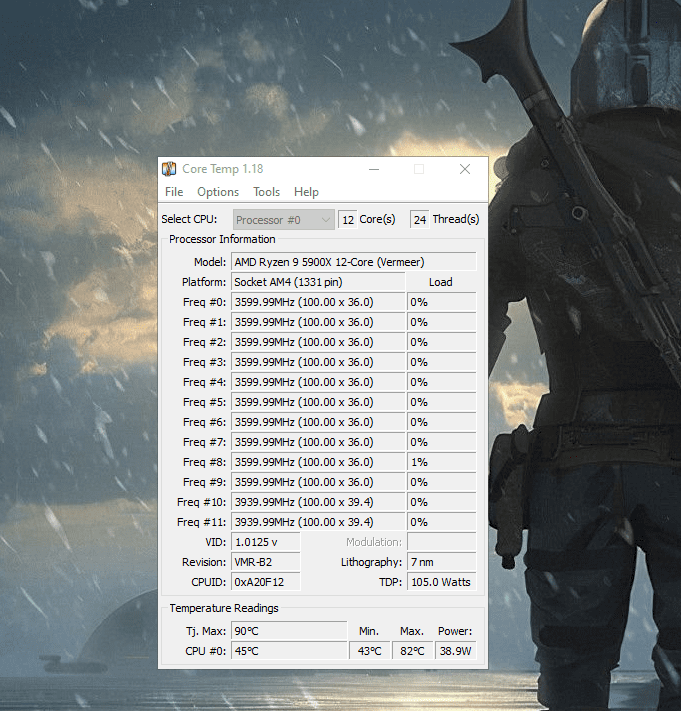Click the empty Modulation field
The image size is (681, 711).
coord(442,542)
